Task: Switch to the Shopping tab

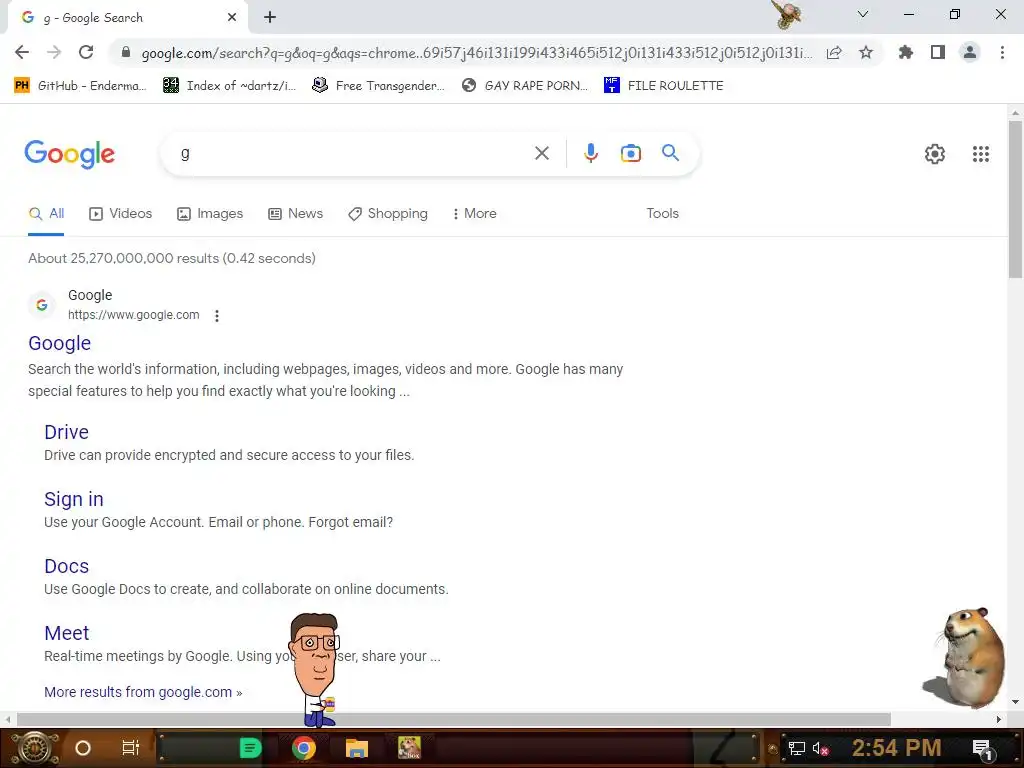Action: click(x=388, y=214)
